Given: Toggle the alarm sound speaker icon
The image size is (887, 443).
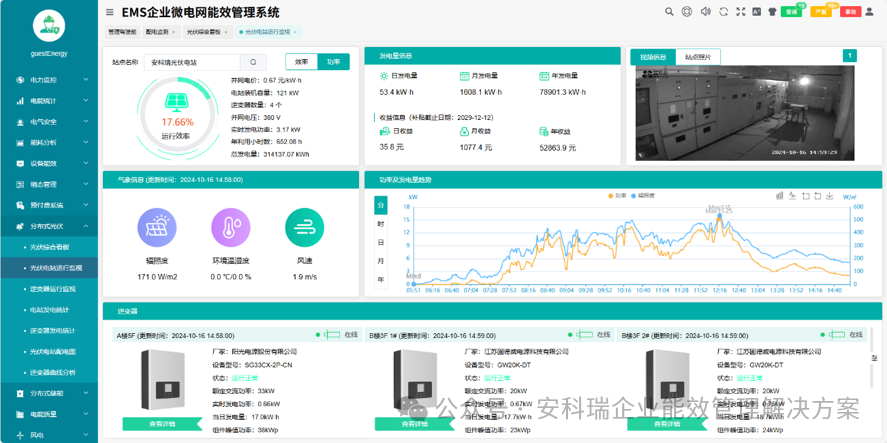Looking at the screenshot, I should (705, 11).
